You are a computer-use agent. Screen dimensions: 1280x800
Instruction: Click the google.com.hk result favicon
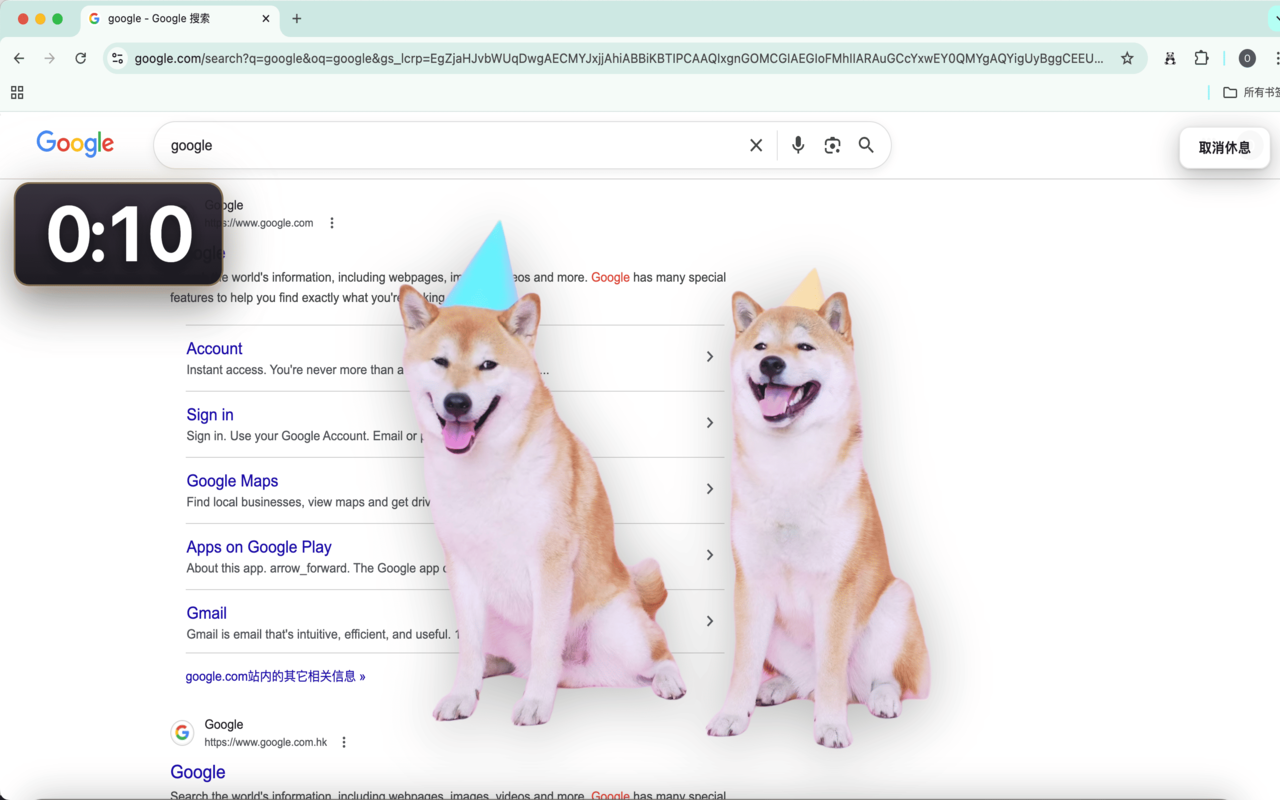pyautogui.click(x=182, y=733)
